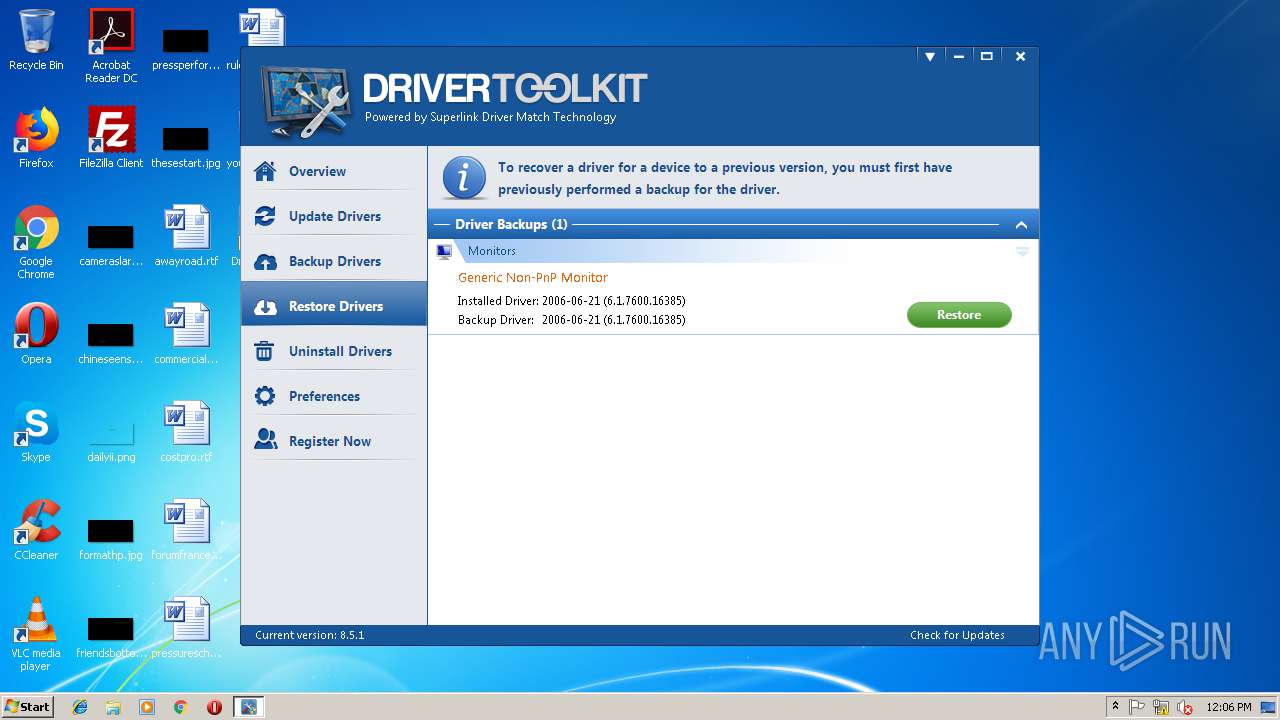Open formathp.jpg image file
This screenshot has width=1280, height=720.
tap(111, 539)
